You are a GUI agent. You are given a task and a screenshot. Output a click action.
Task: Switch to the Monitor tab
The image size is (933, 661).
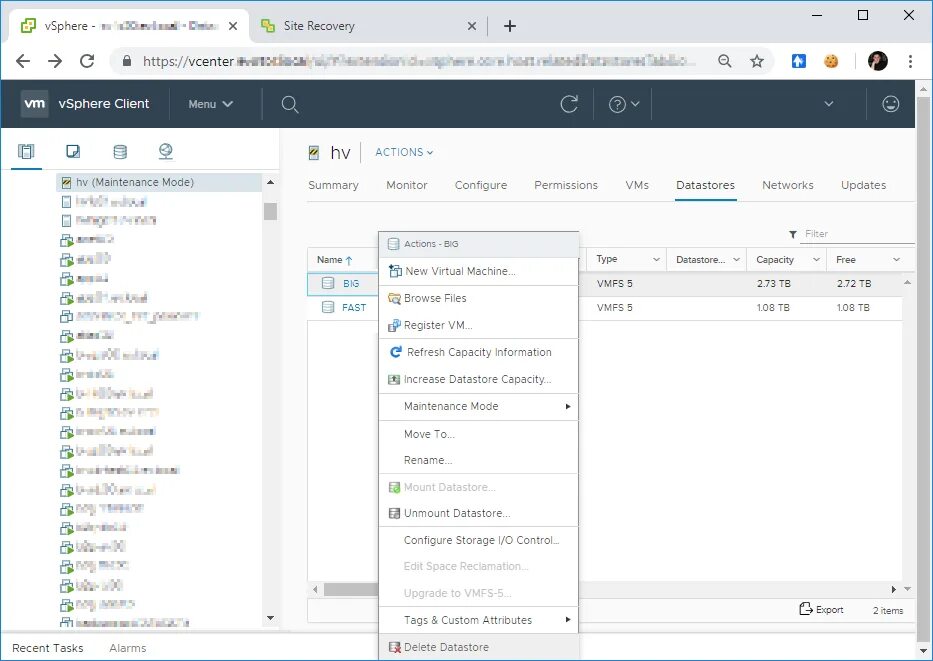point(407,185)
